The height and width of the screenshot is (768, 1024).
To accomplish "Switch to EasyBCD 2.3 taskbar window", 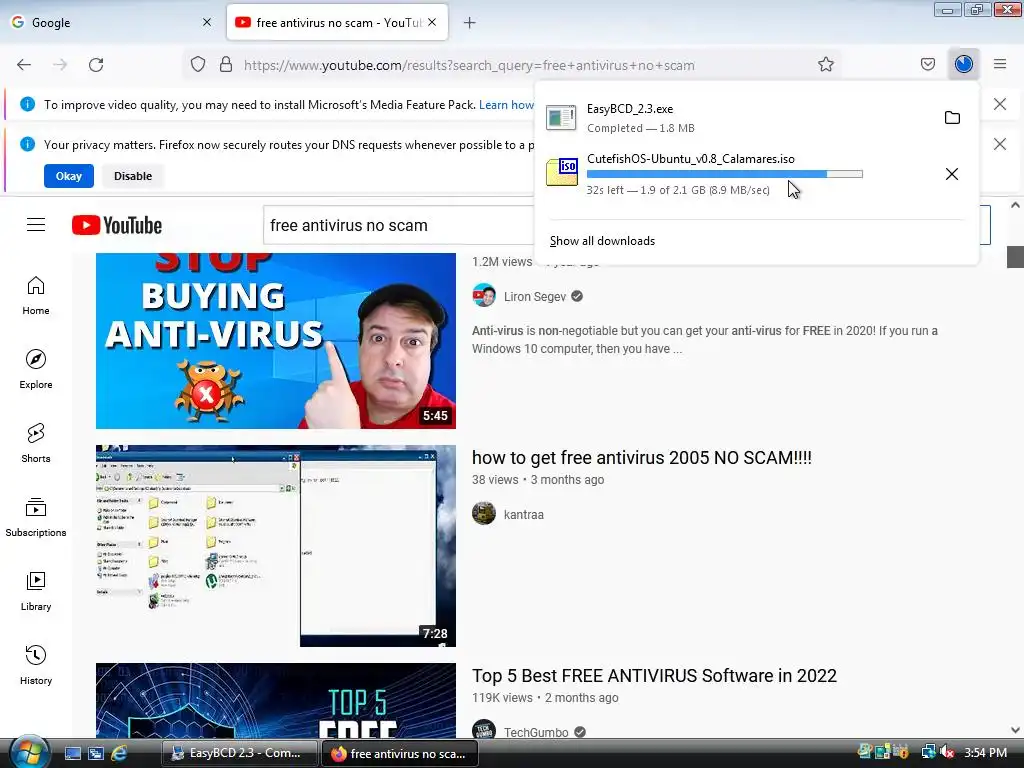I will [x=239, y=753].
